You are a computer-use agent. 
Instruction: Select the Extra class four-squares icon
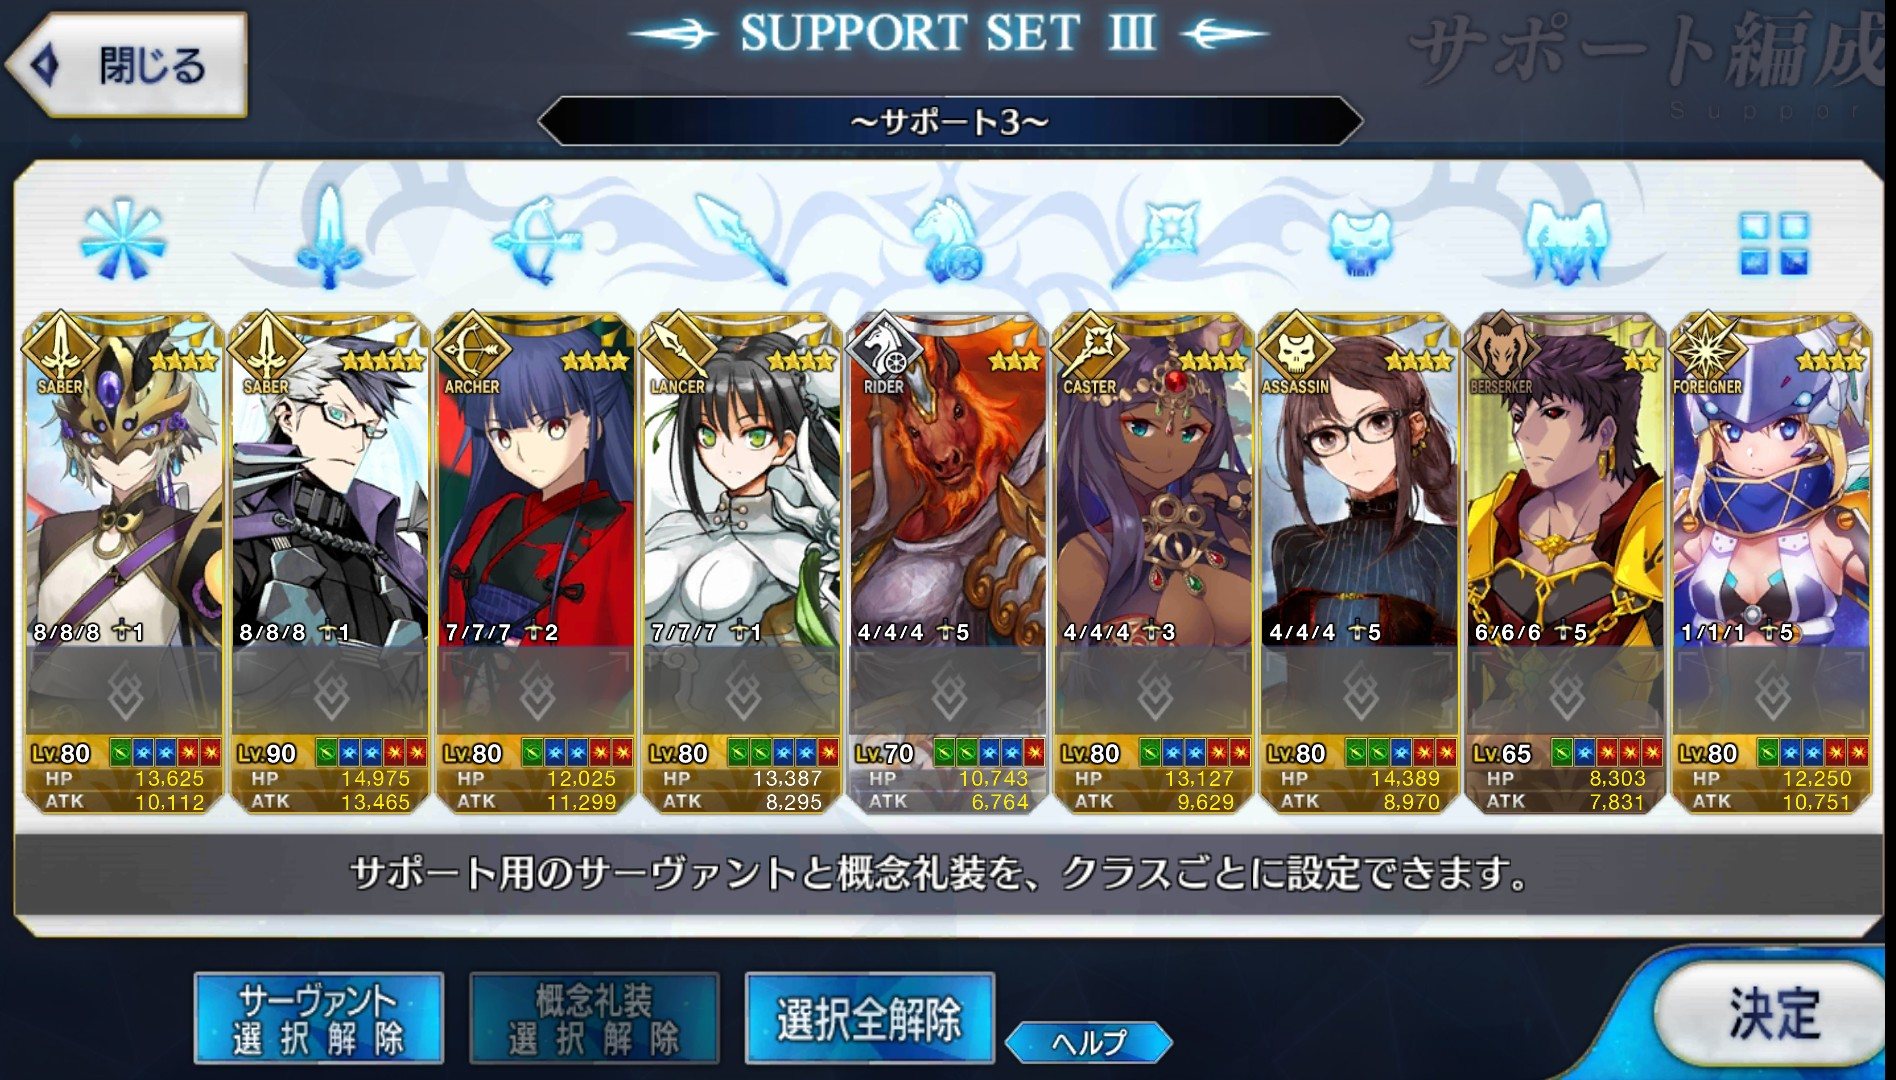pyautogui.click(x=1773, y=243)
